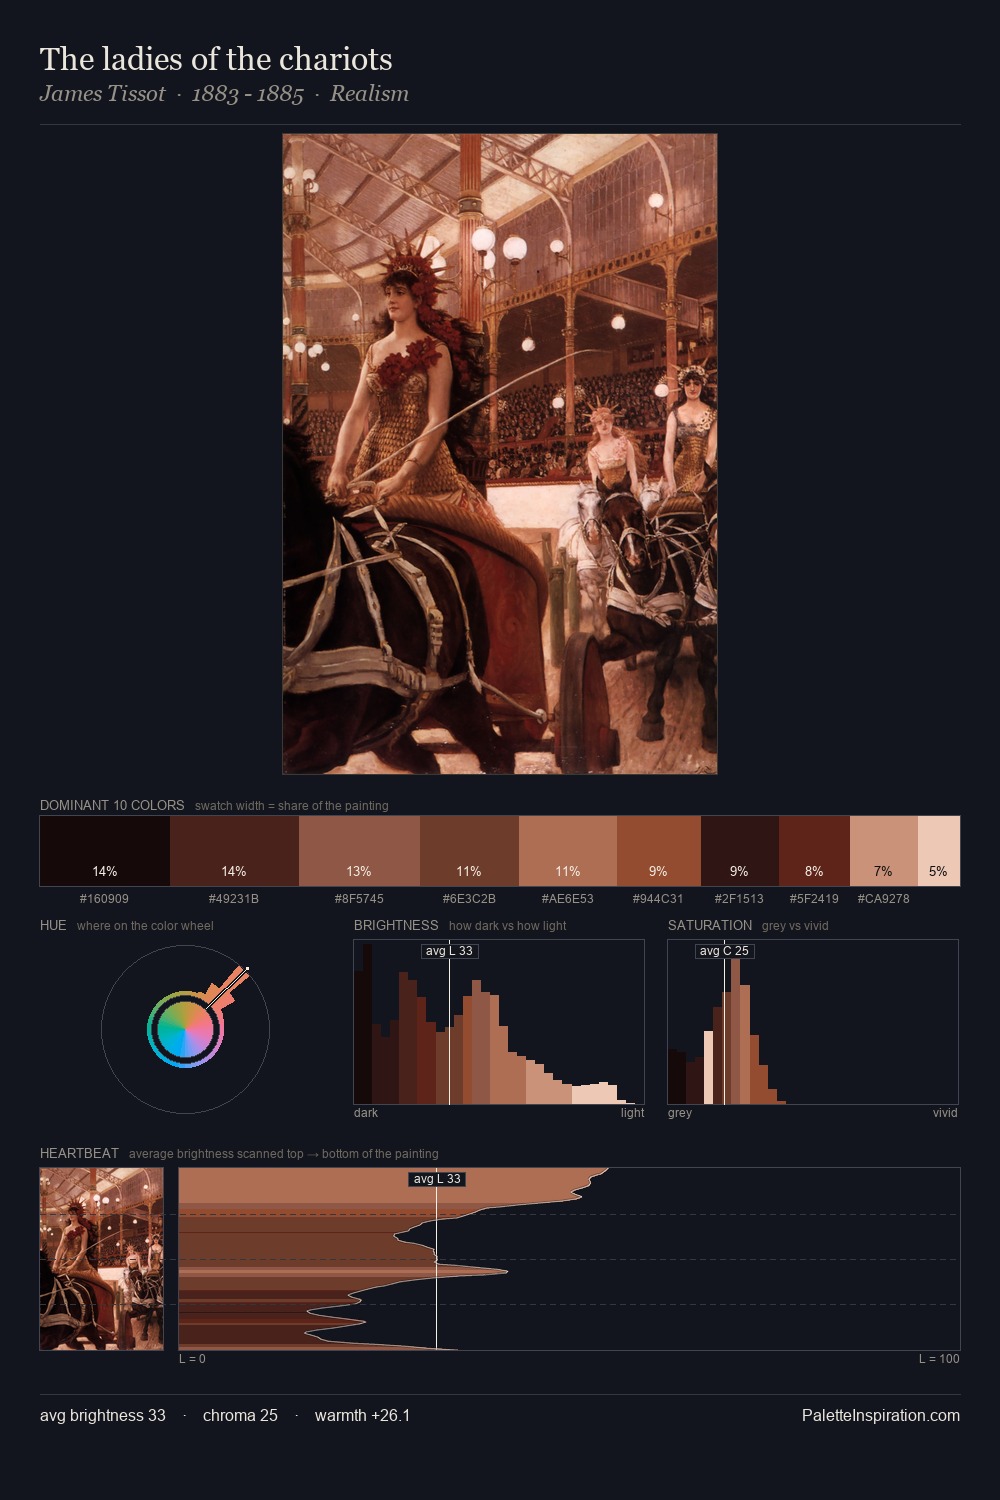Image resolution: width=1000 pixels, height=1500 pixels.
Task: Click the hex code label #49231B
Action: (234, 899)
